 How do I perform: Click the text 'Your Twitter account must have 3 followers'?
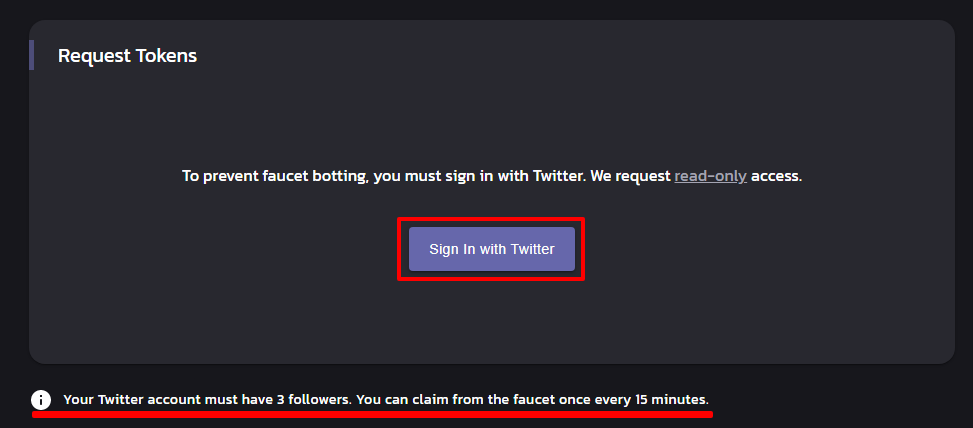[207, 400]
